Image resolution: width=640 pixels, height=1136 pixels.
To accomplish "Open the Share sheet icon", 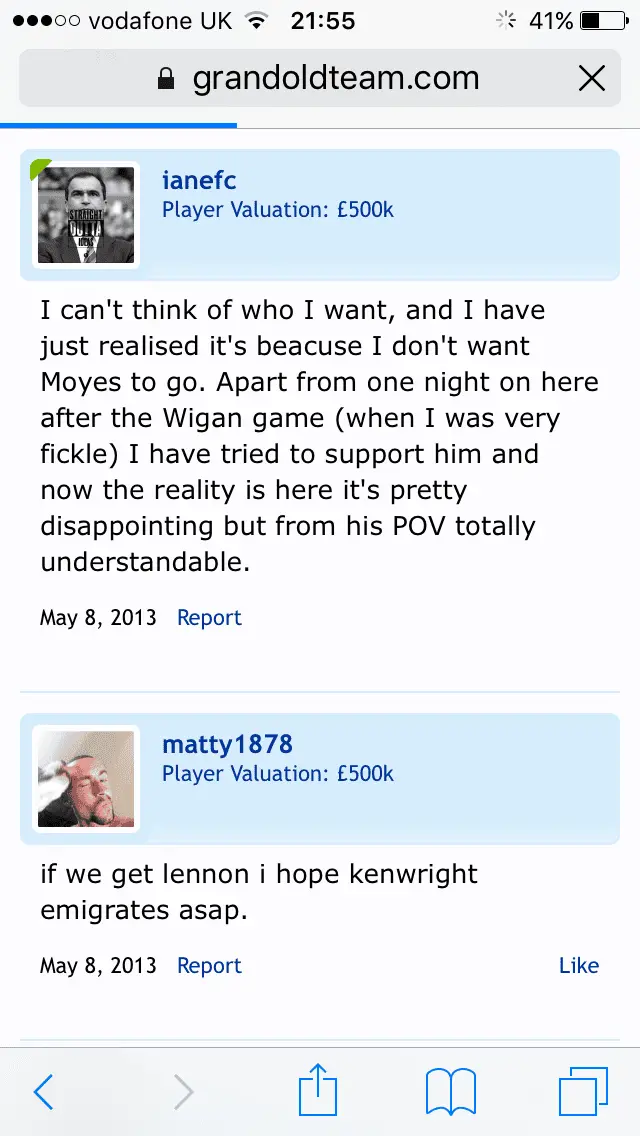I will (319, 1089).
